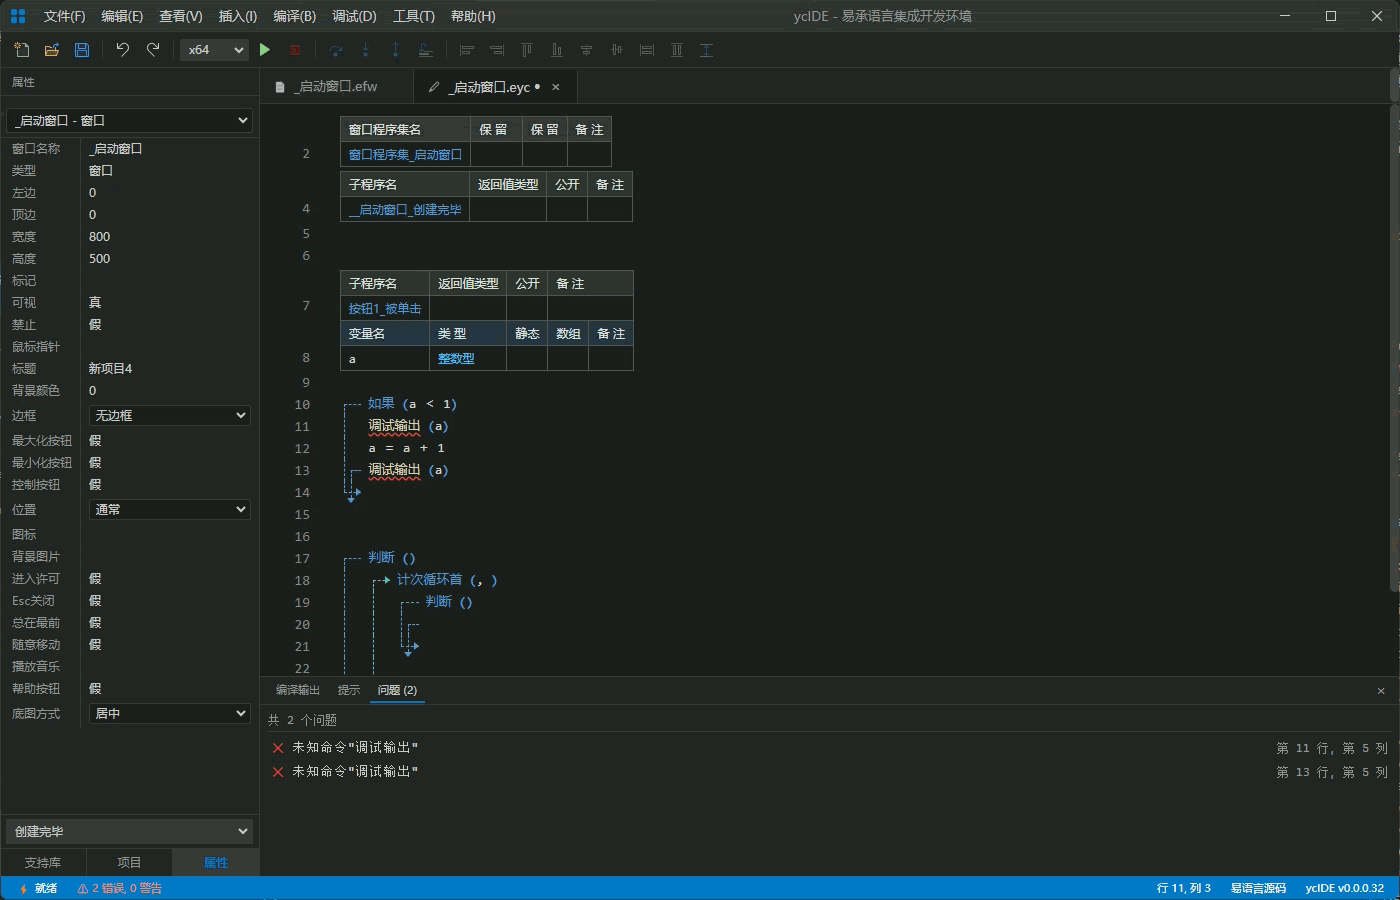
Task: Click the first 未知命令 error entry
Action: (355, 747)
